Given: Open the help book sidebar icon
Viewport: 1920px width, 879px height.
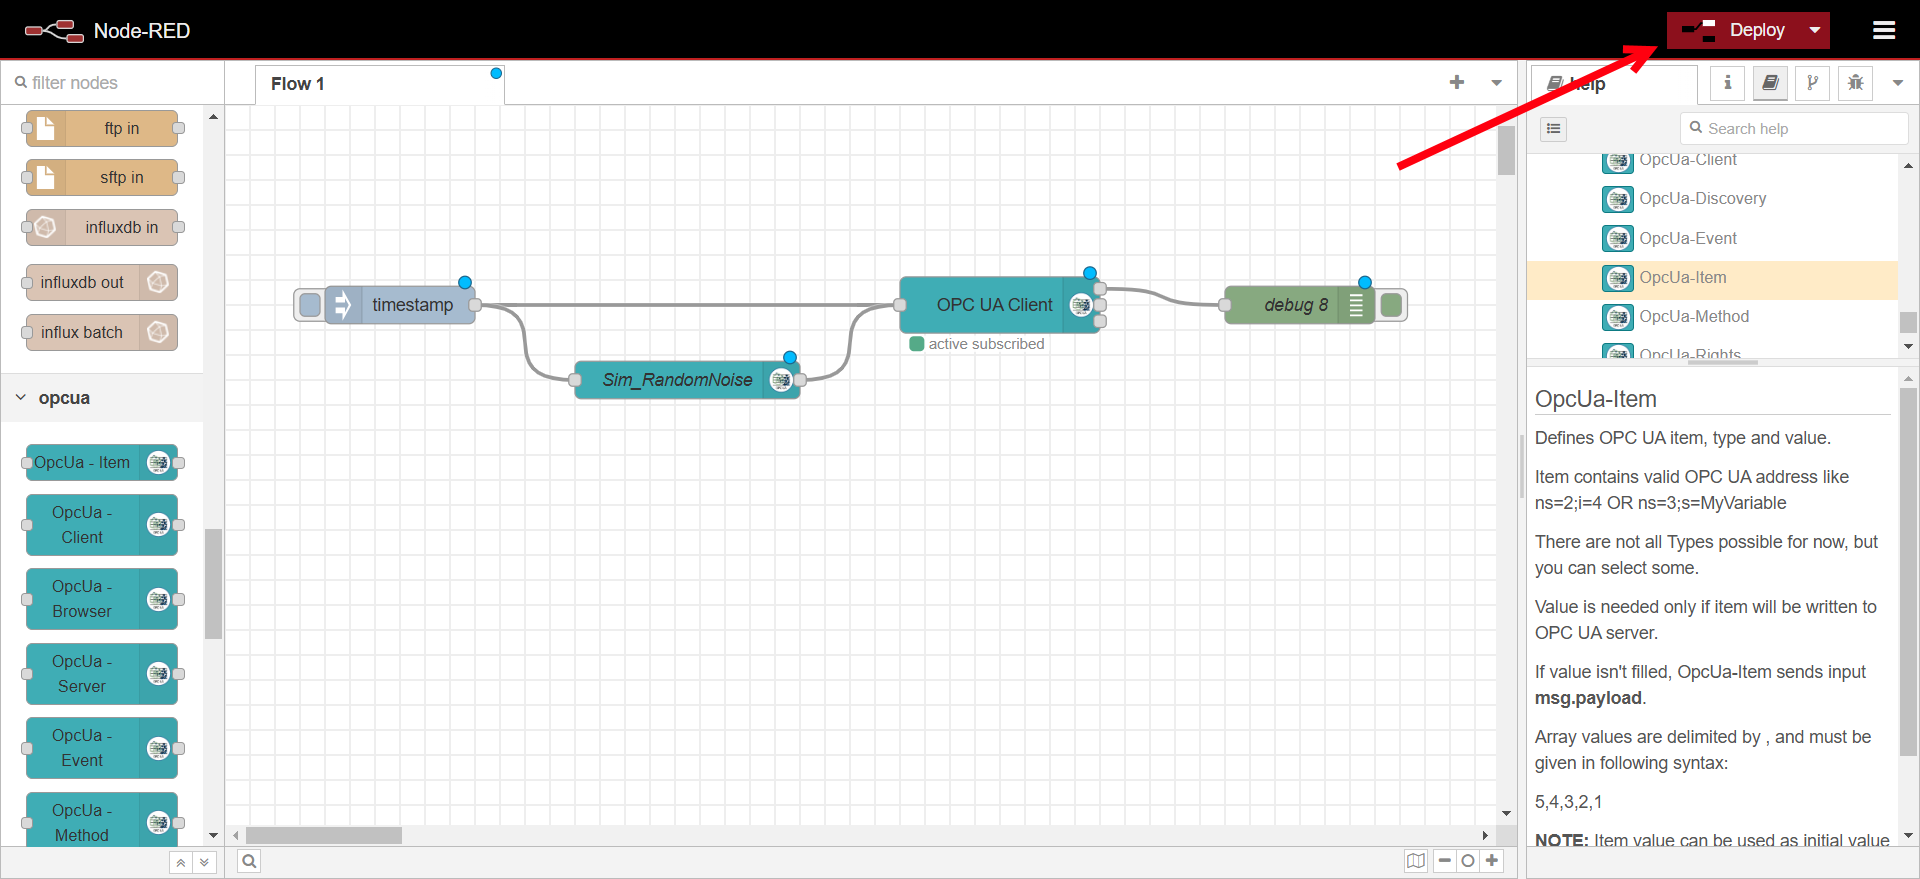Looking at the screenshot, I should [1770, 83].
